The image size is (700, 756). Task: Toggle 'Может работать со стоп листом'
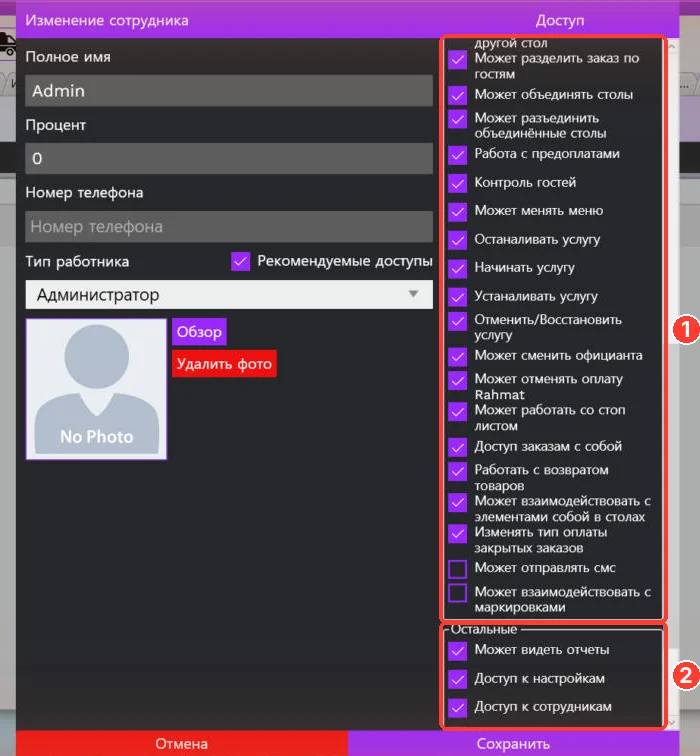click(457, 411)
